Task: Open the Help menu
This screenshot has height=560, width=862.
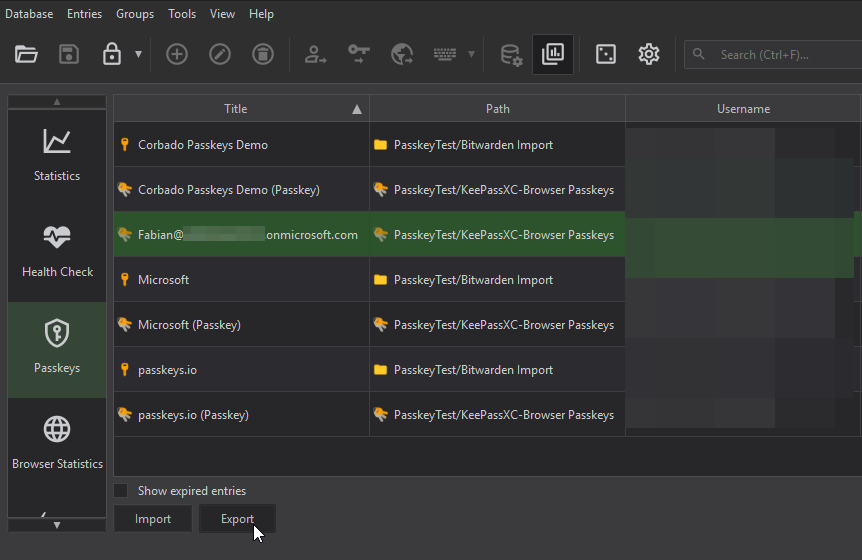Action: click(261, 14)
